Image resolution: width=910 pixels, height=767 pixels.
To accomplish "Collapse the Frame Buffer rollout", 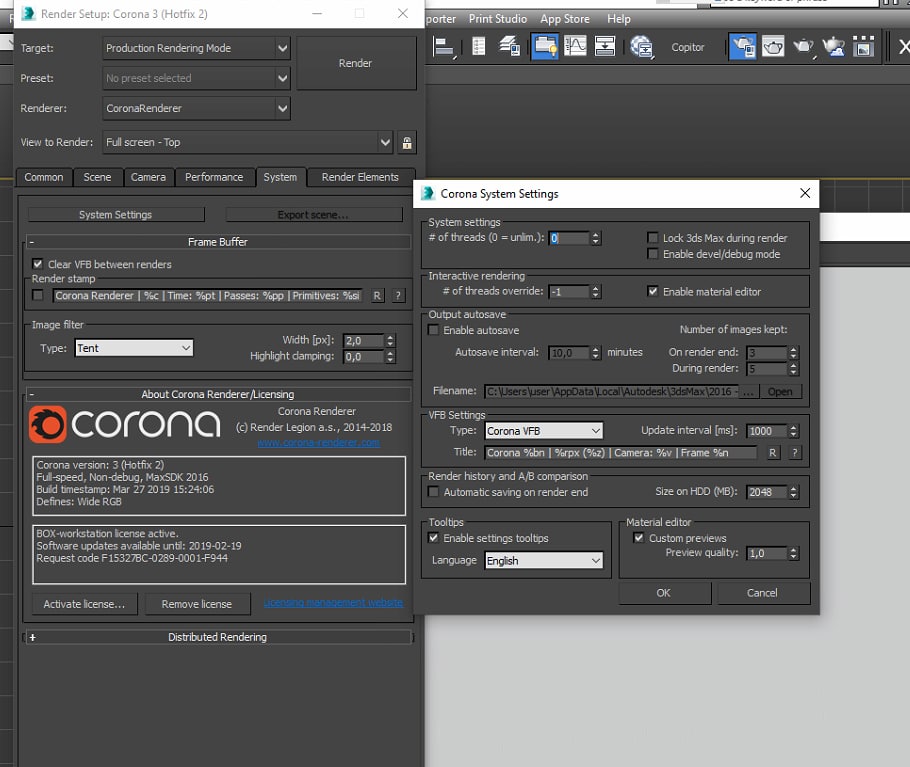I will click(x=218, y=242).
